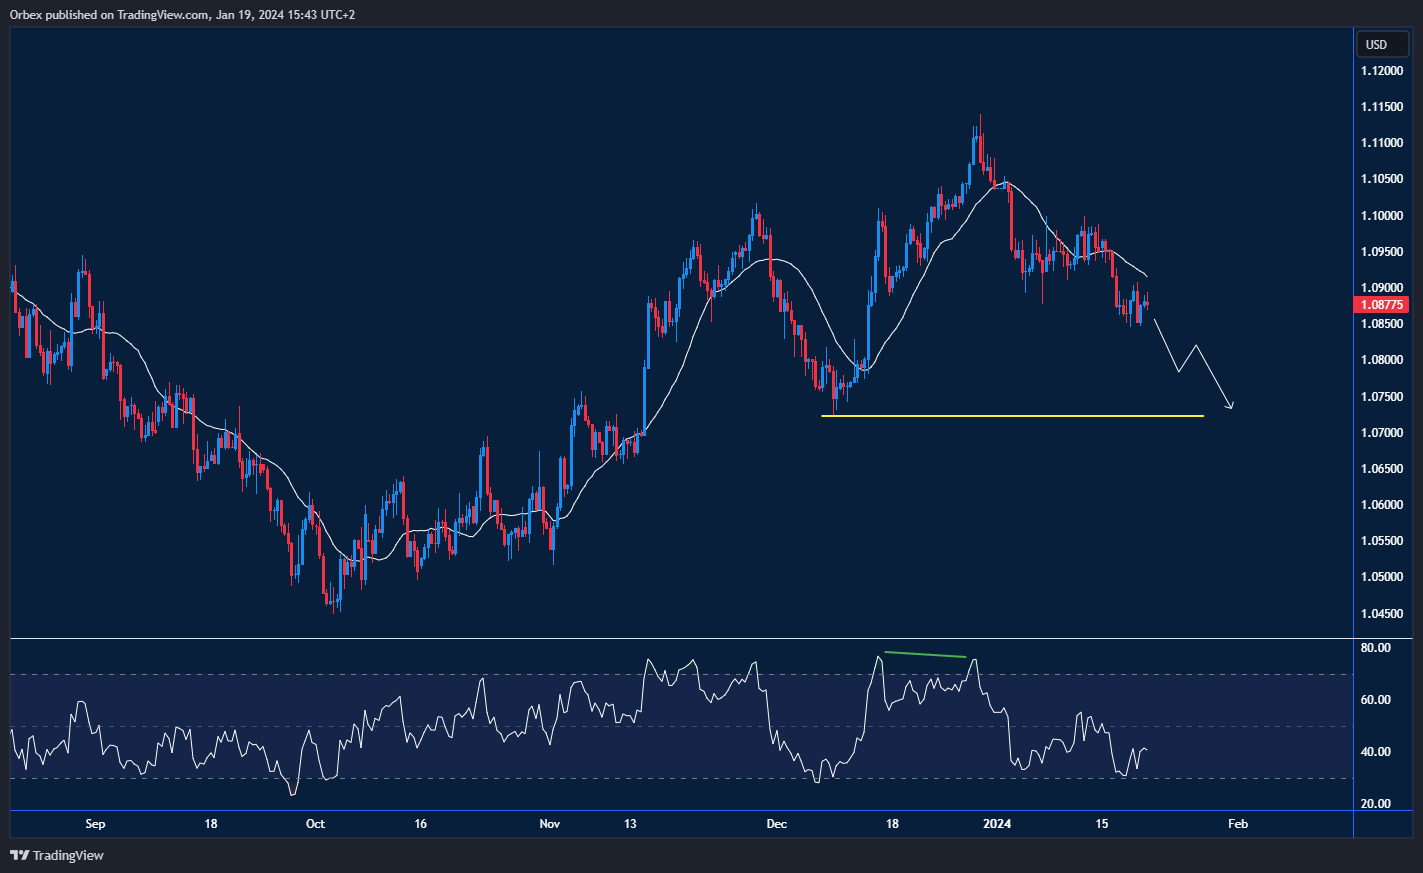Click the 1.10000 price scale label
Screen dimensions: 1423x873
point(1380,216)
